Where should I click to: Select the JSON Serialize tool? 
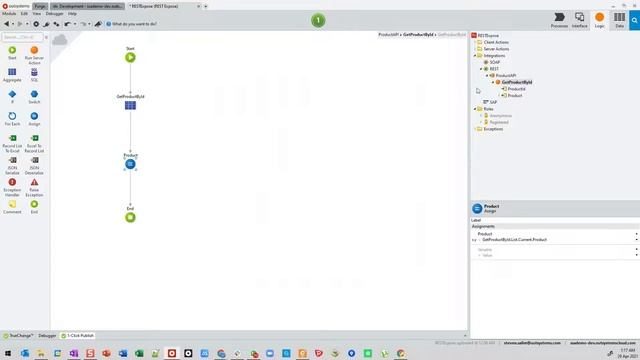coord(12,165)
